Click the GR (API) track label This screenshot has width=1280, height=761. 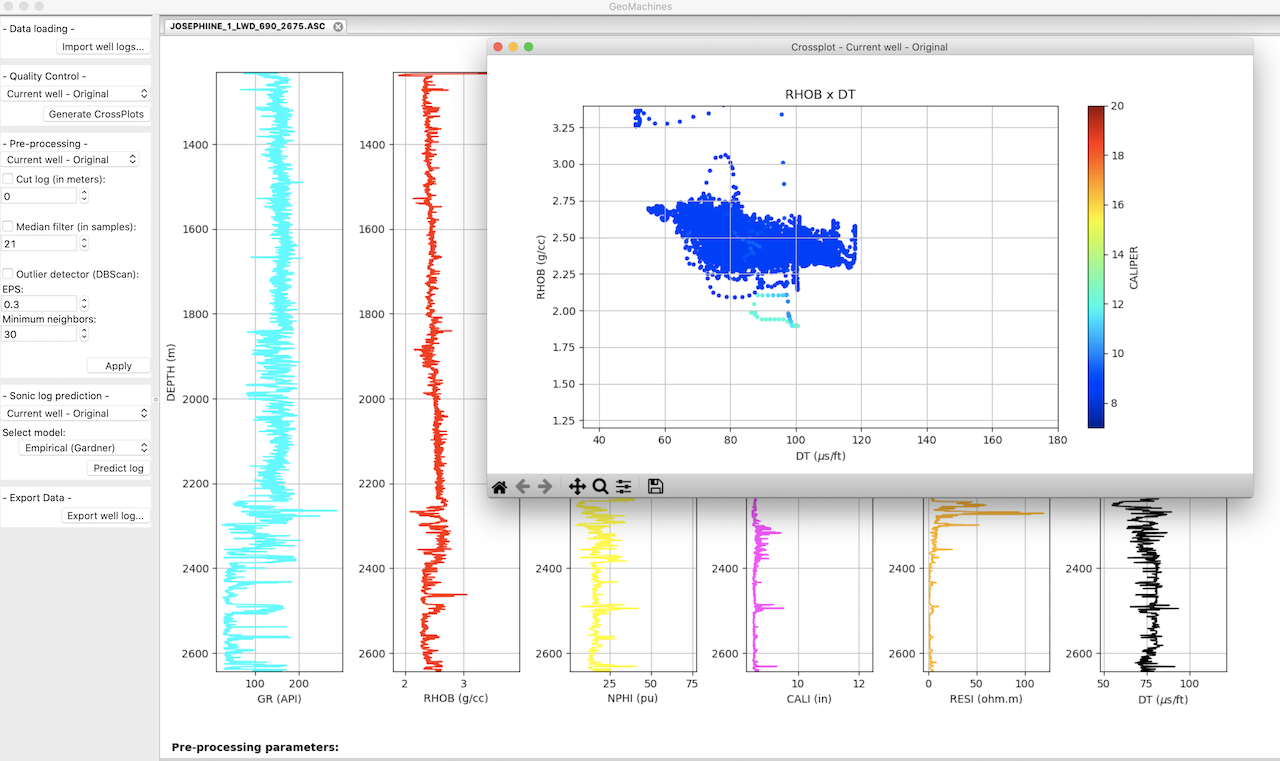pos(279,699)
